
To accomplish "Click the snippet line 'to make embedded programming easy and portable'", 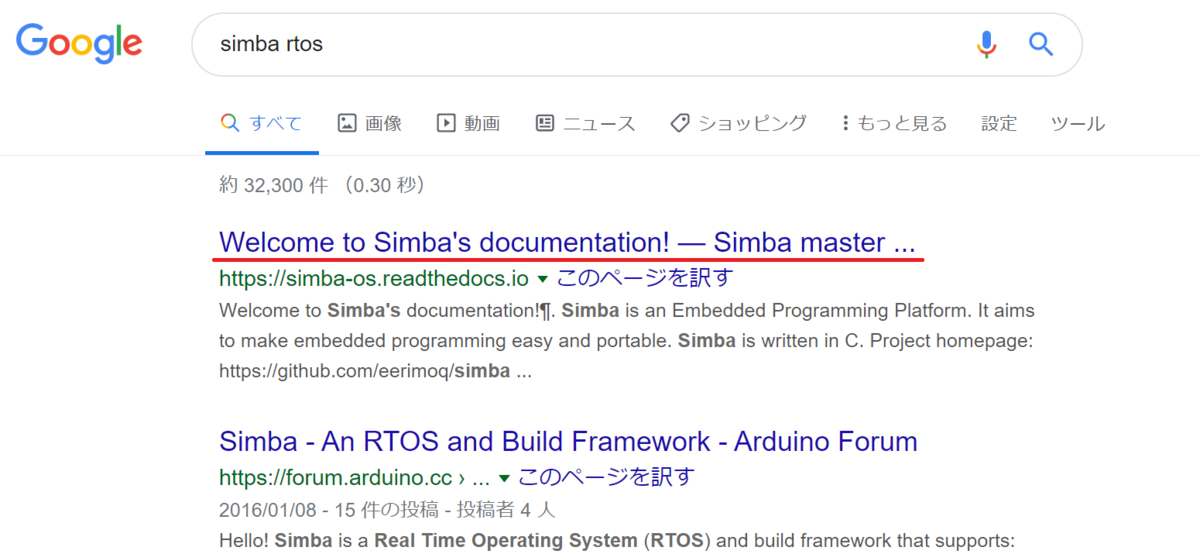I will (x=446, y=341).
